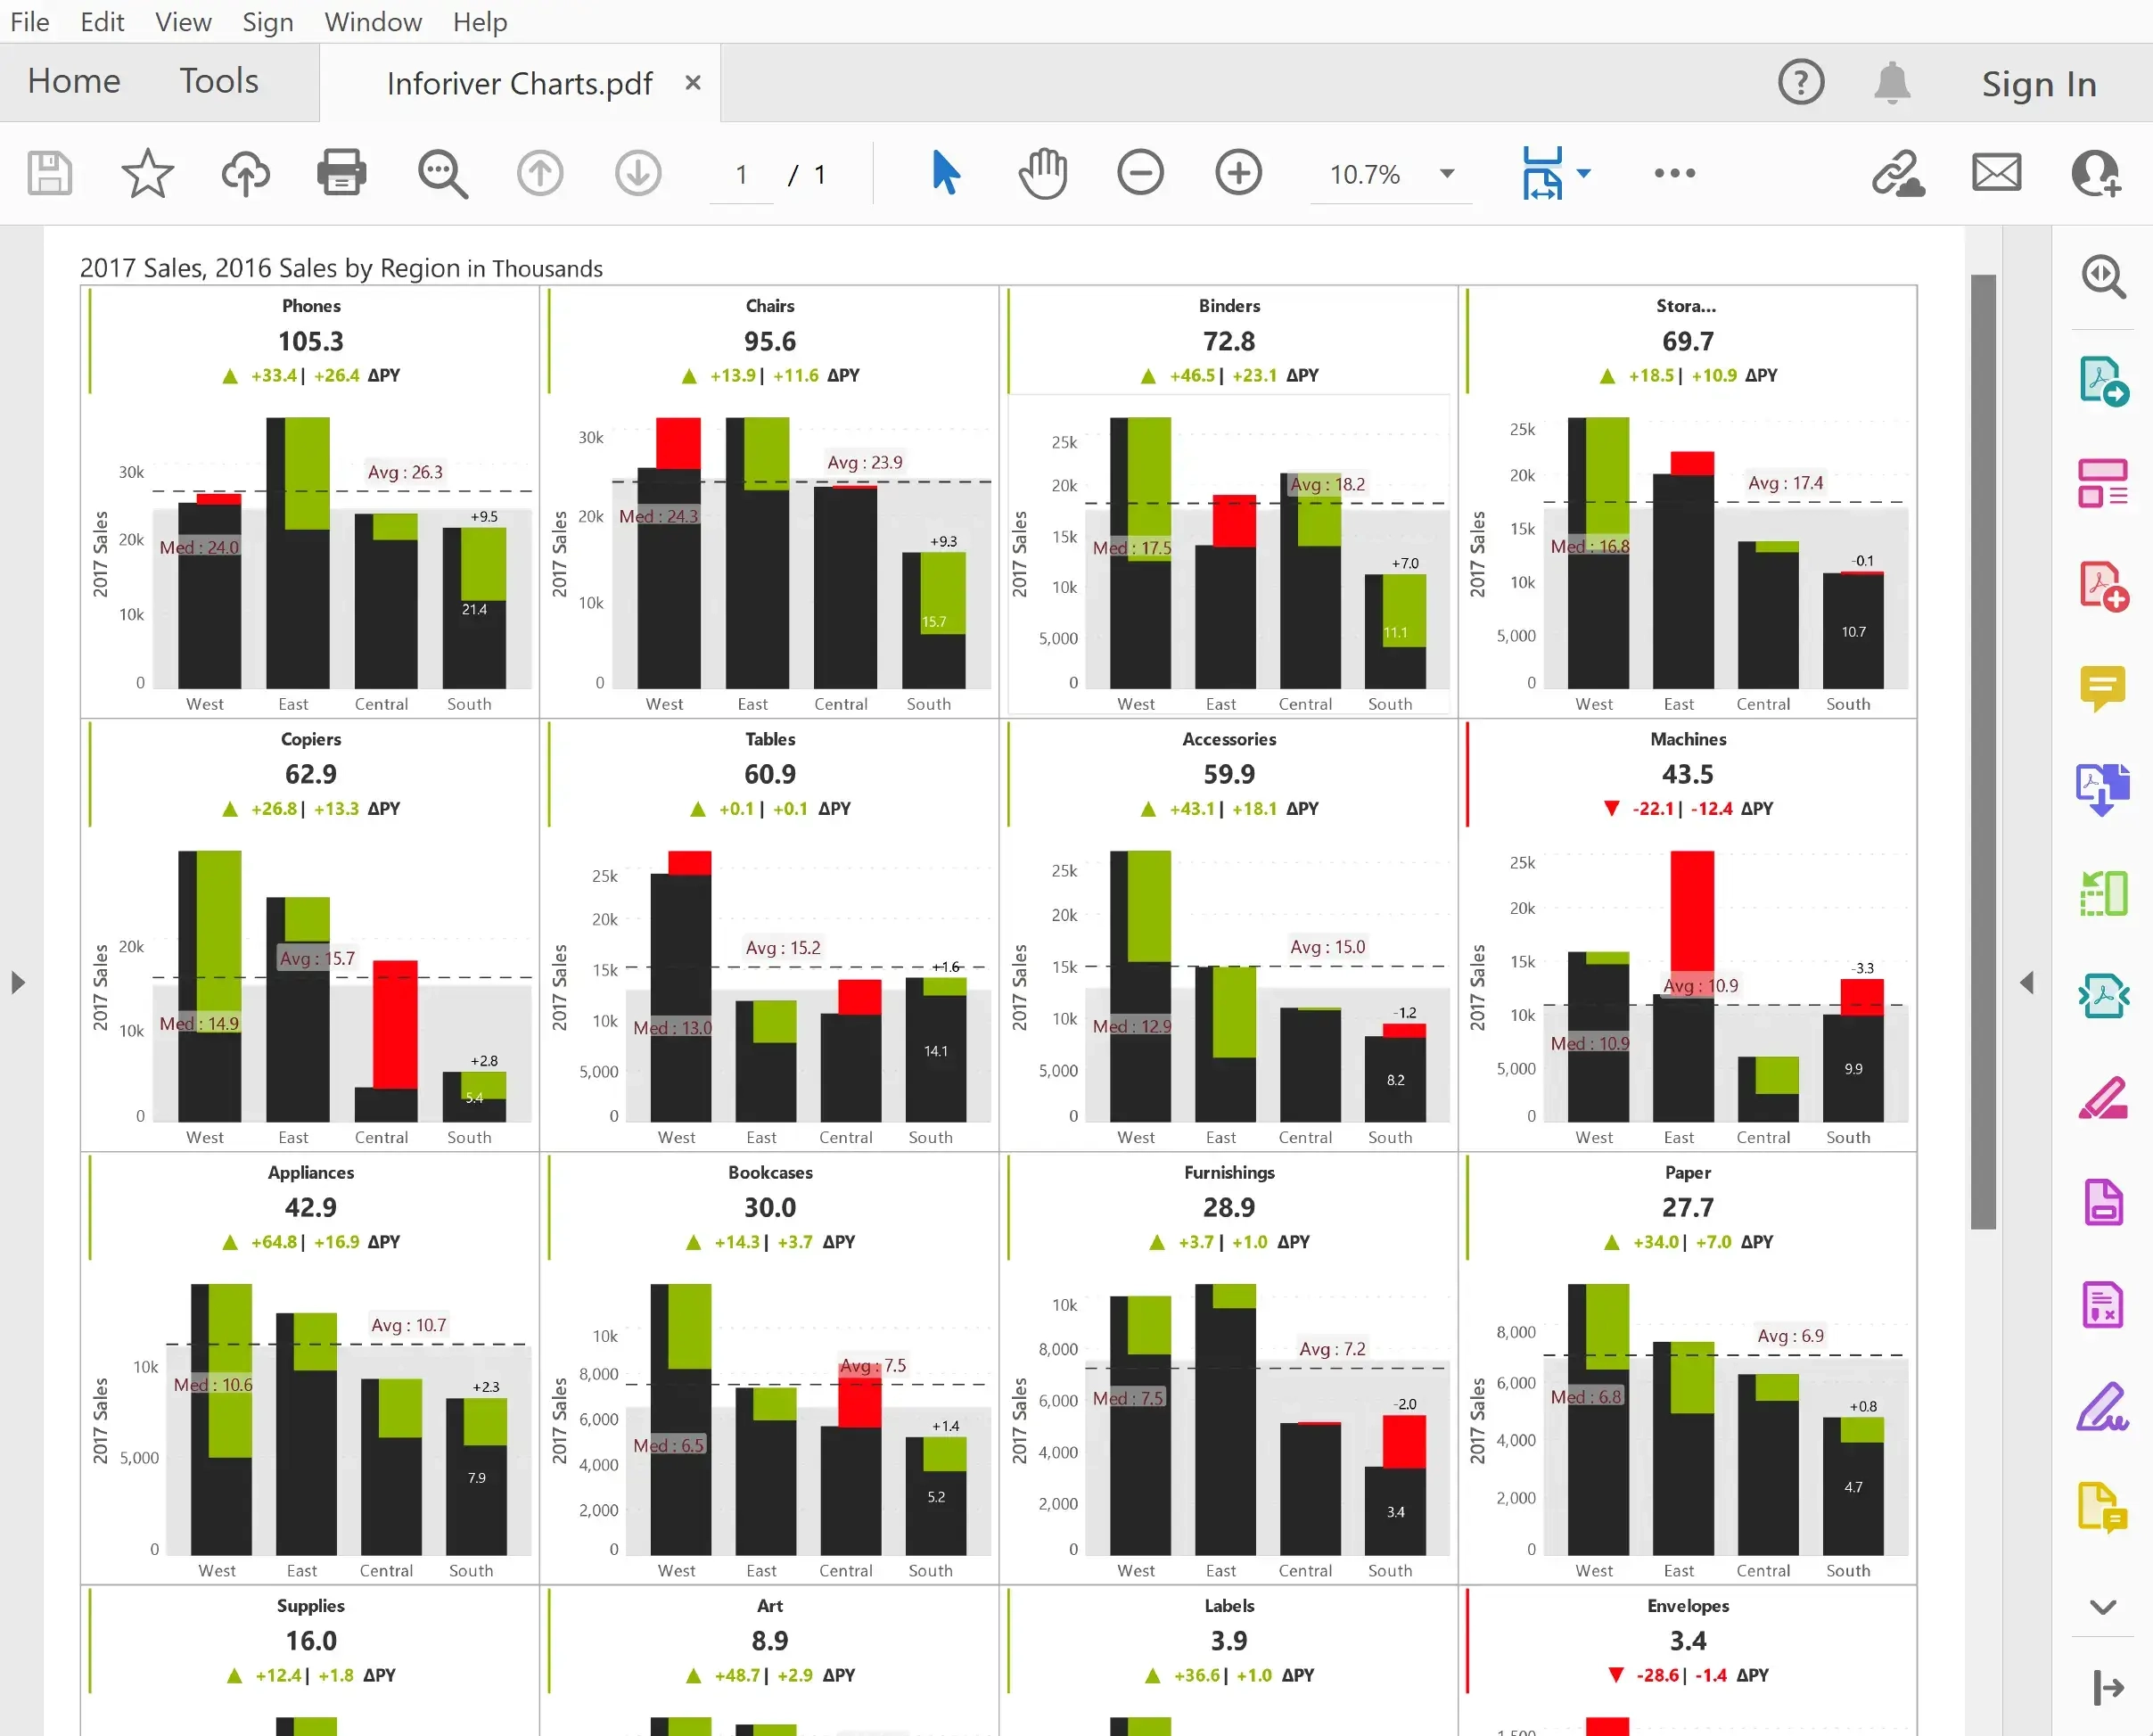Click the Envelopes value 3.4
Screen dimensions: 2153x1736
click(x=1688, y=1640)
